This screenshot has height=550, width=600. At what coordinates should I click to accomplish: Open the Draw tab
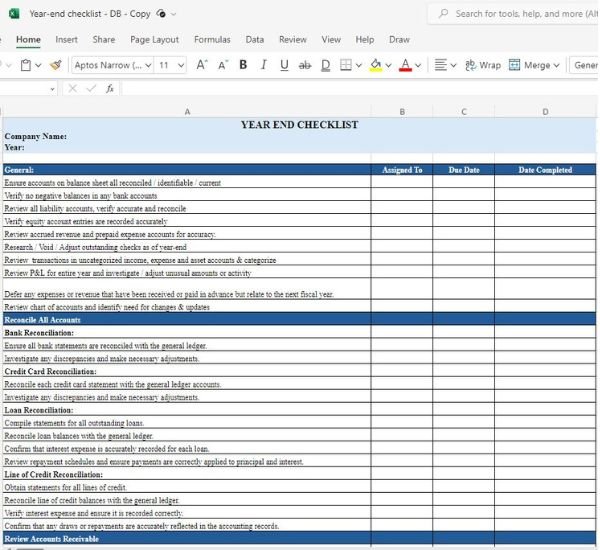pyautogui.click(x=399, y=39)
